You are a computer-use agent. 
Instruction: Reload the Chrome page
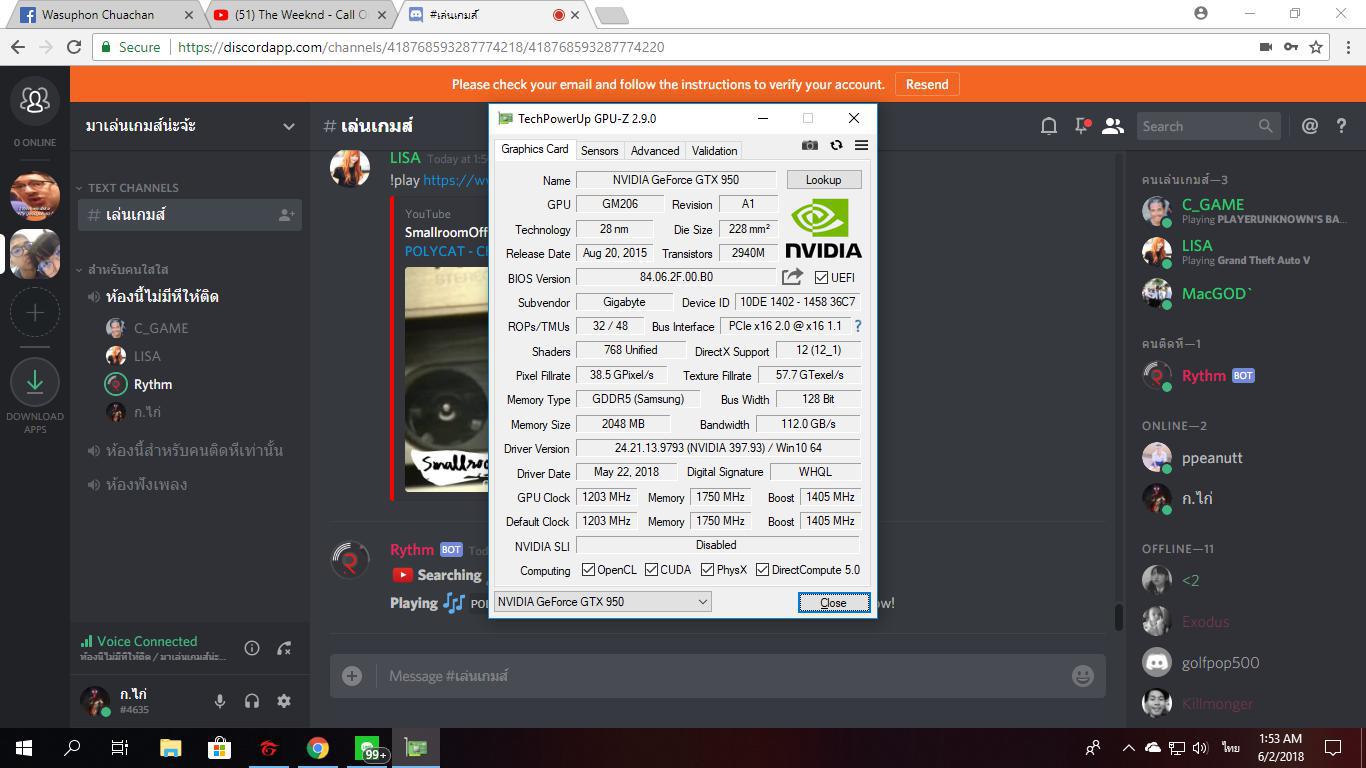[x=73, y=47]
